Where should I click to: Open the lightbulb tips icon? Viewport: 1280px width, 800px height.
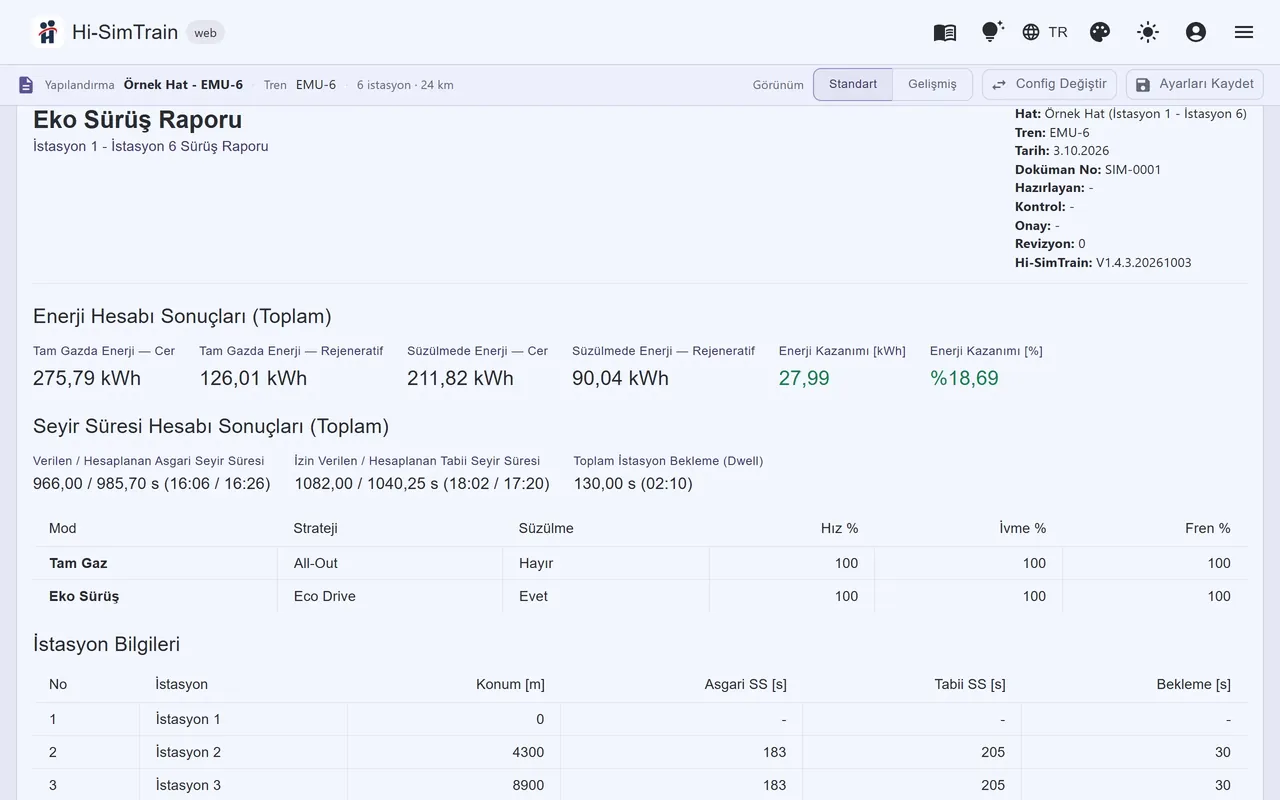(992, 32)
